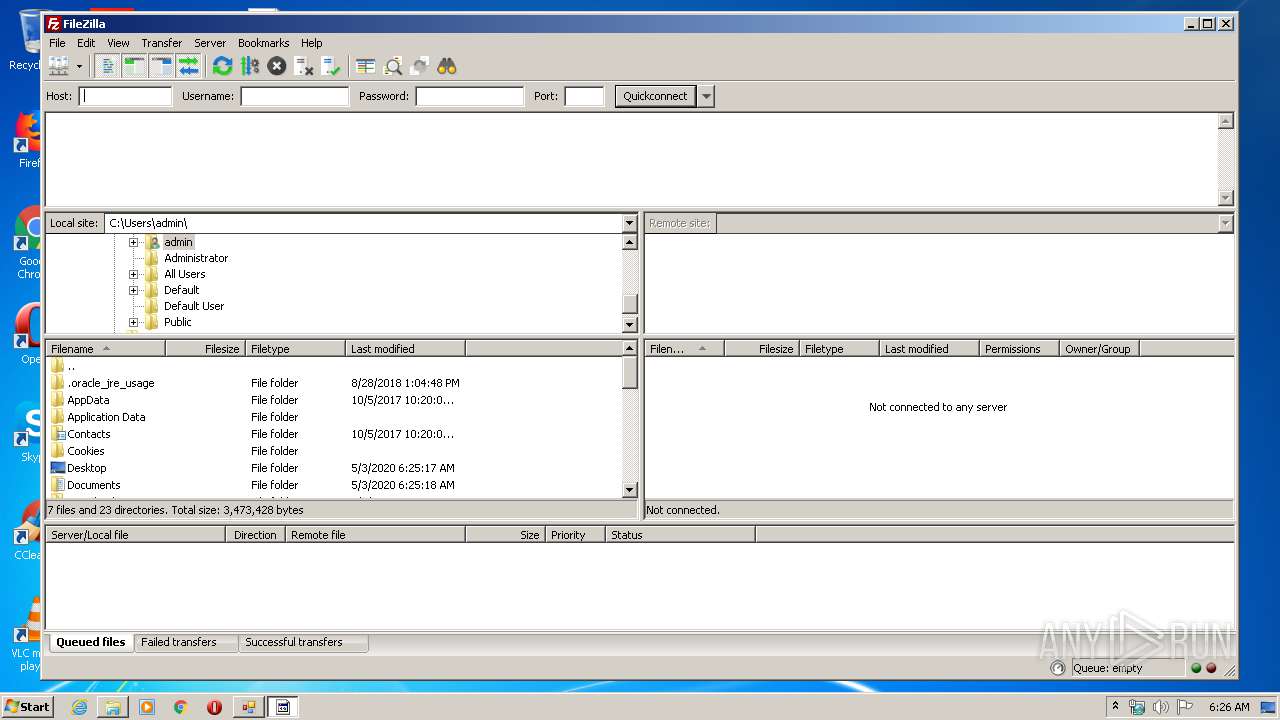The width and height of the screenshot is (1280, 720).
Task: Disconnect from the server icon
Action: tap(304, 66)
